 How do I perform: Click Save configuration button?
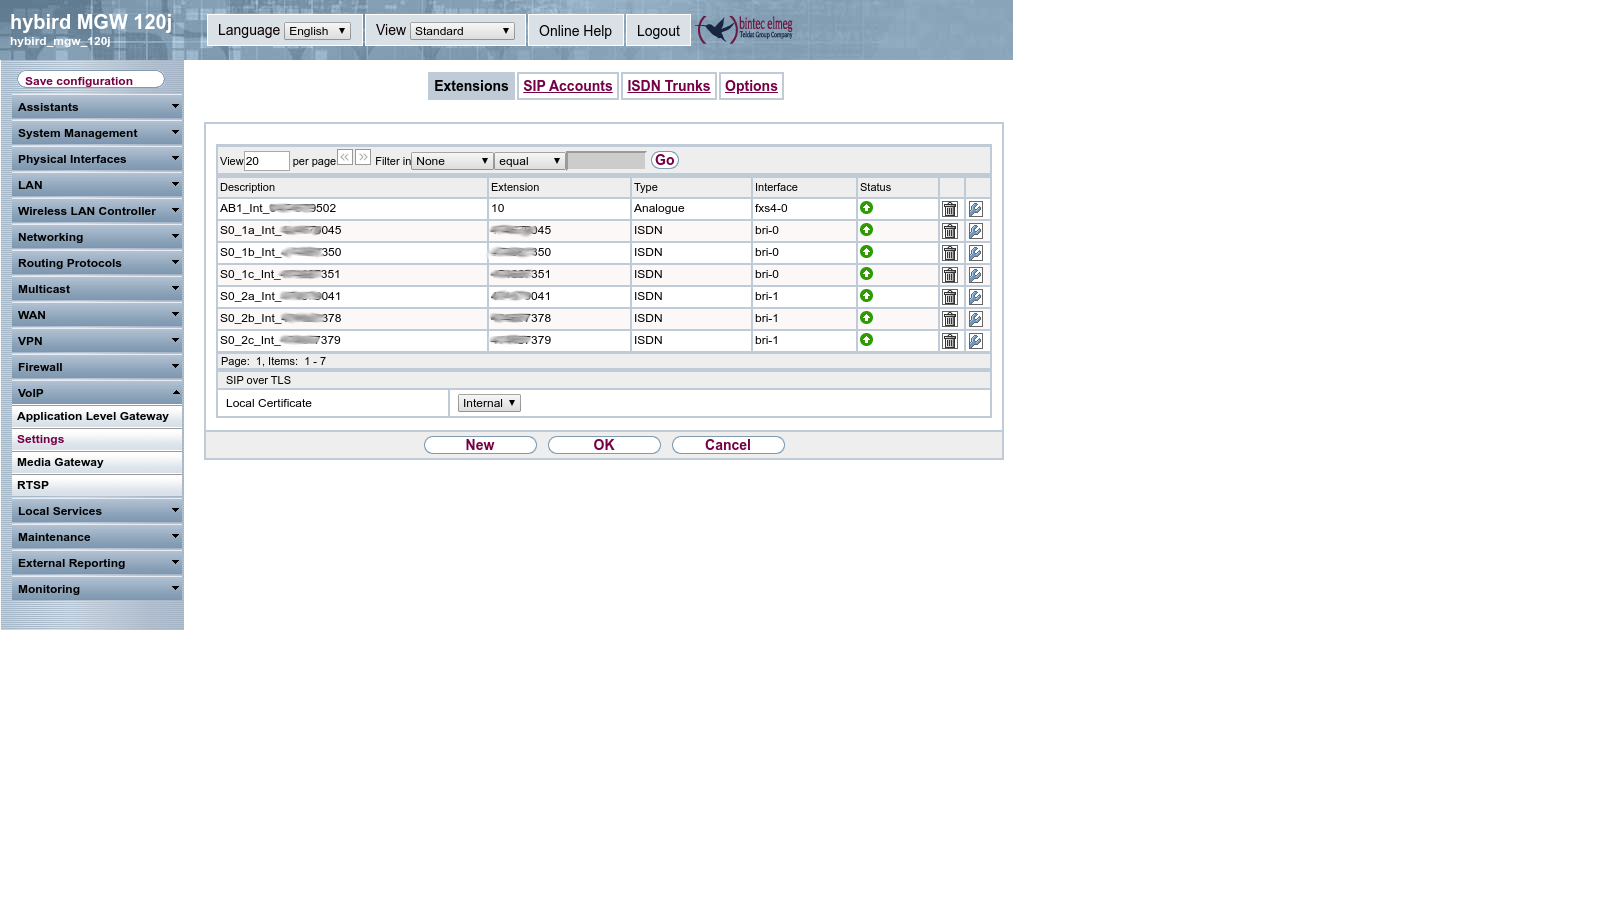pyautogui.click(x=90, y=80)
